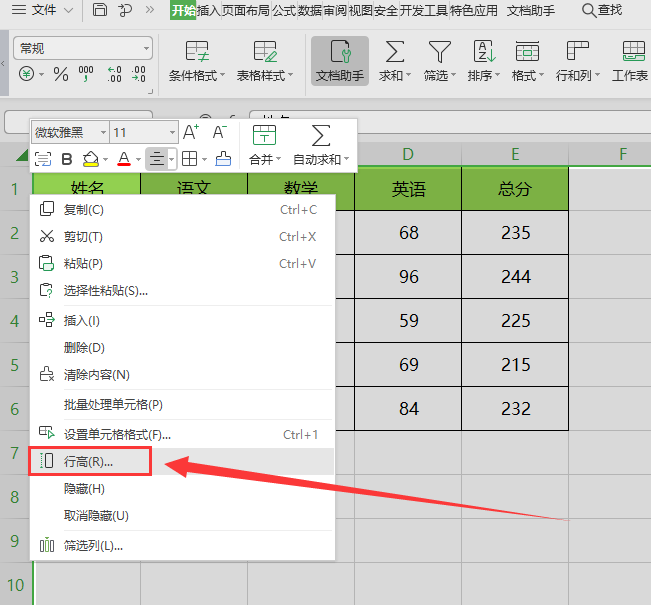
Task: Open the 合并 merge cells dropdown
Action: tap(264, 145)
